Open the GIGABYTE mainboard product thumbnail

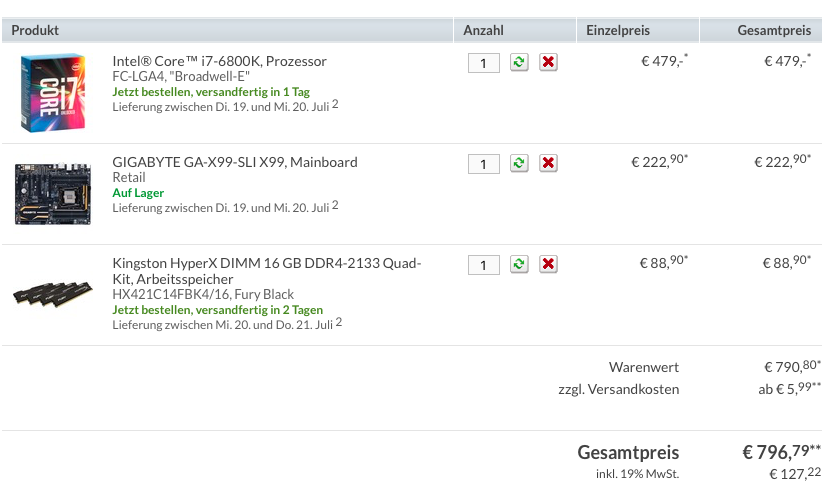[x=53, y=194]
